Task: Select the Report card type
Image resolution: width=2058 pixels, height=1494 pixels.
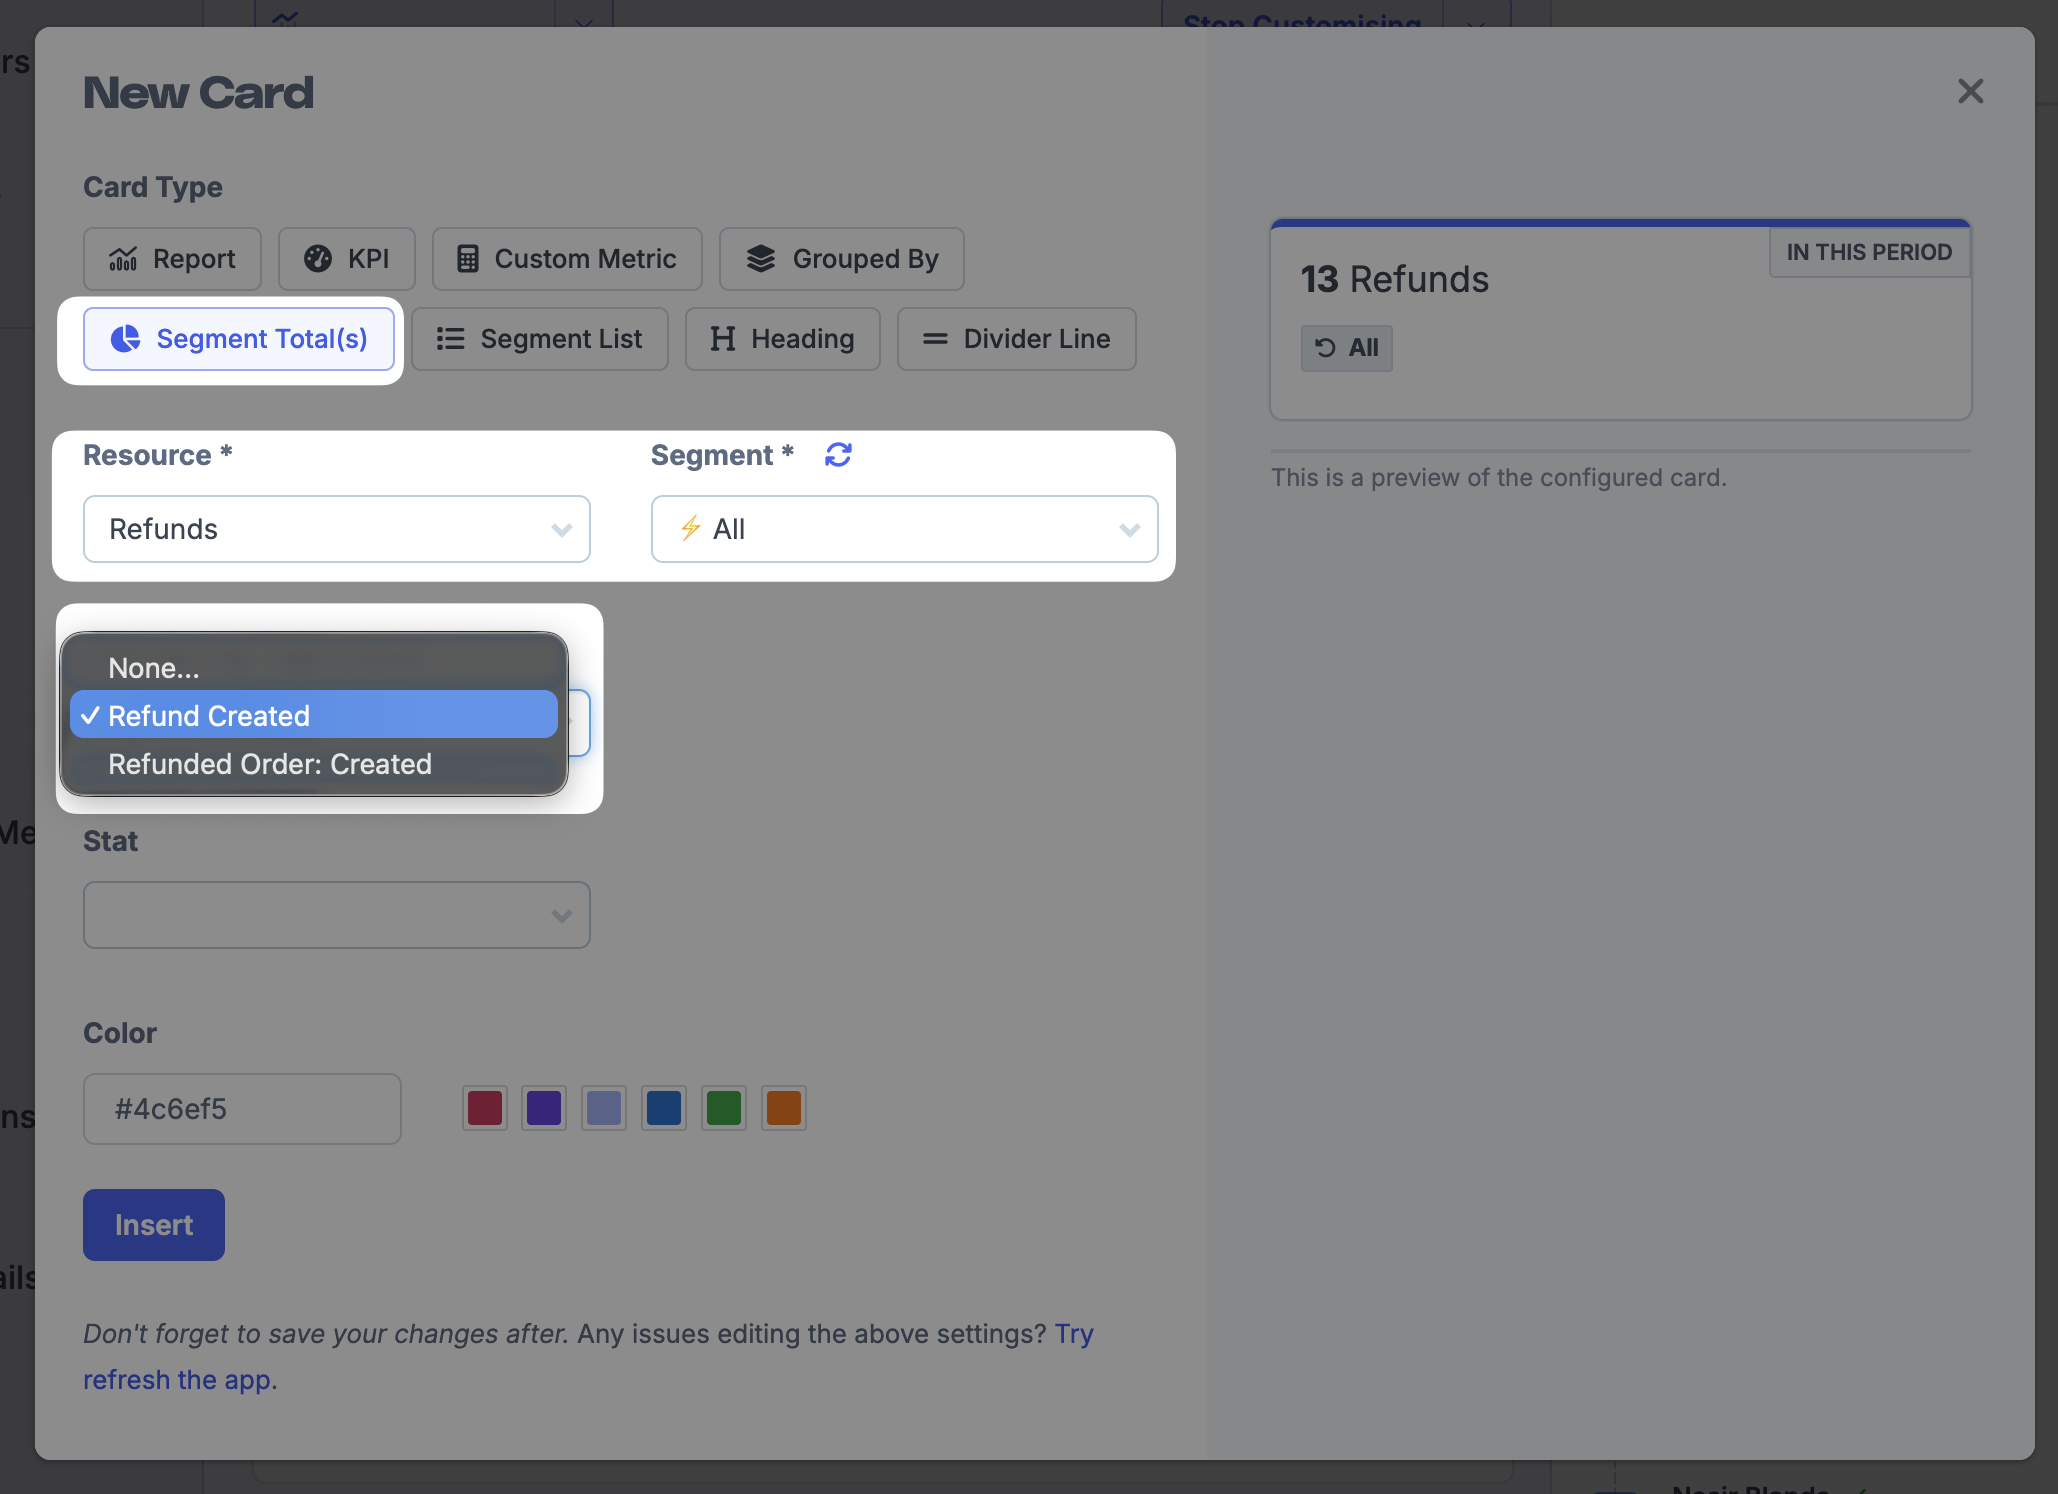Action: 172,259
